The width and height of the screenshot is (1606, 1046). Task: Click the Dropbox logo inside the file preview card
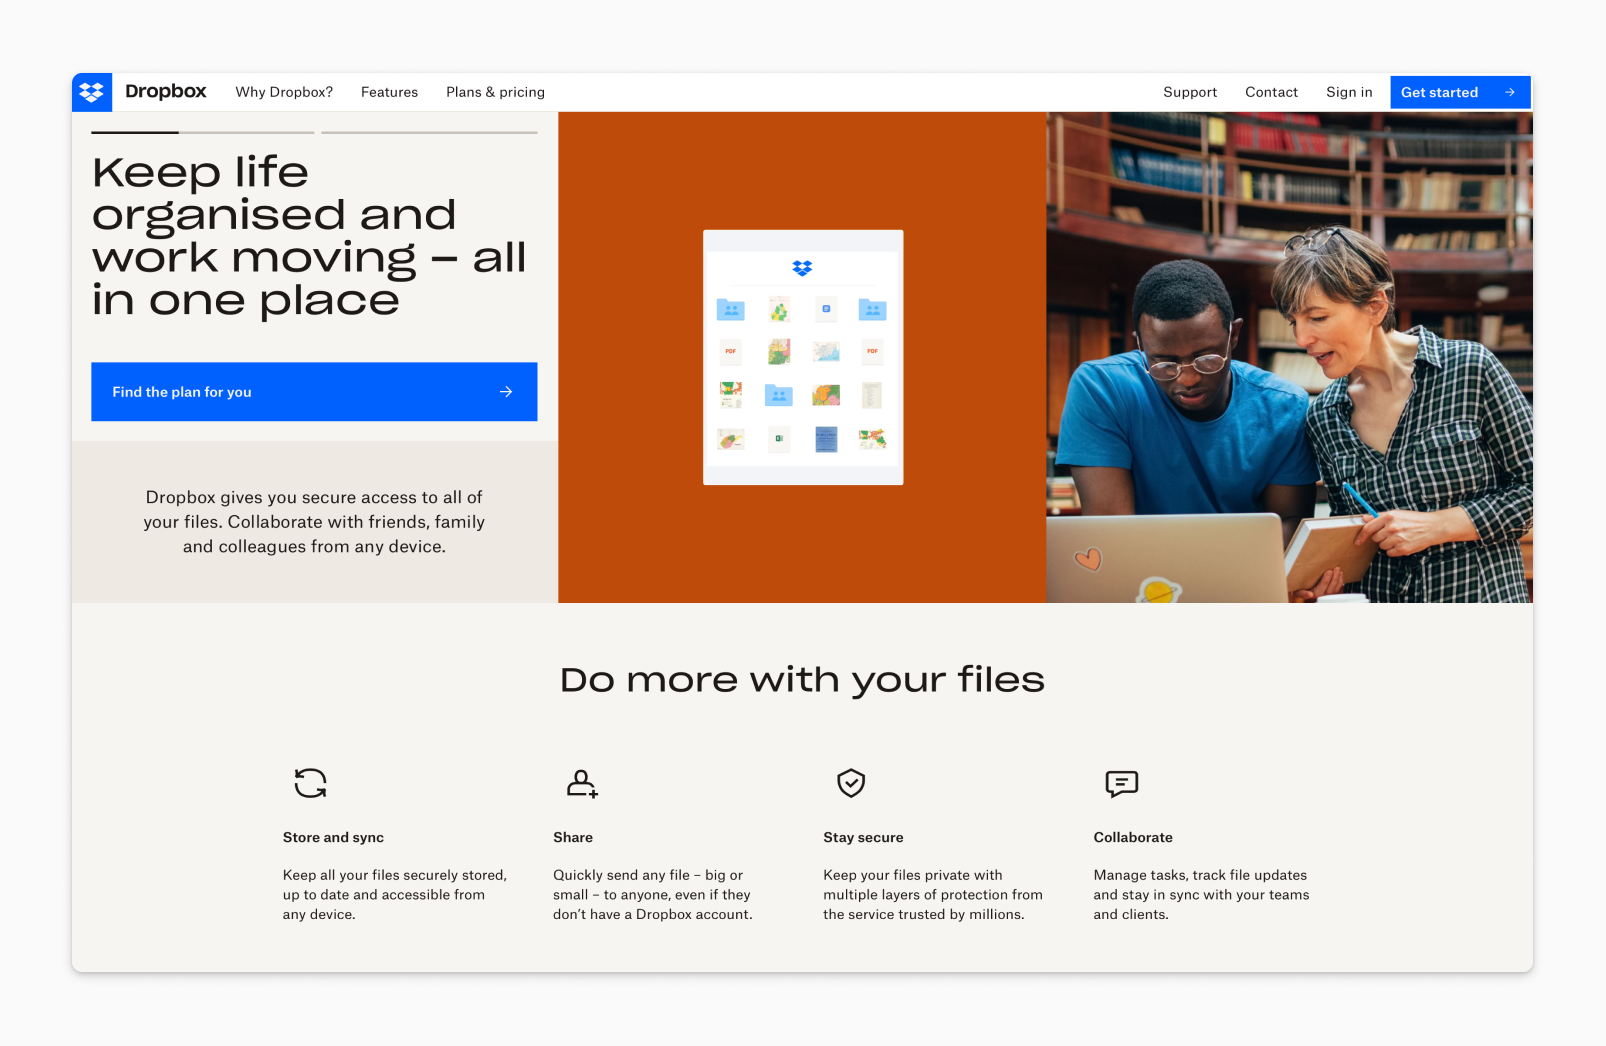tap(802, 268)
